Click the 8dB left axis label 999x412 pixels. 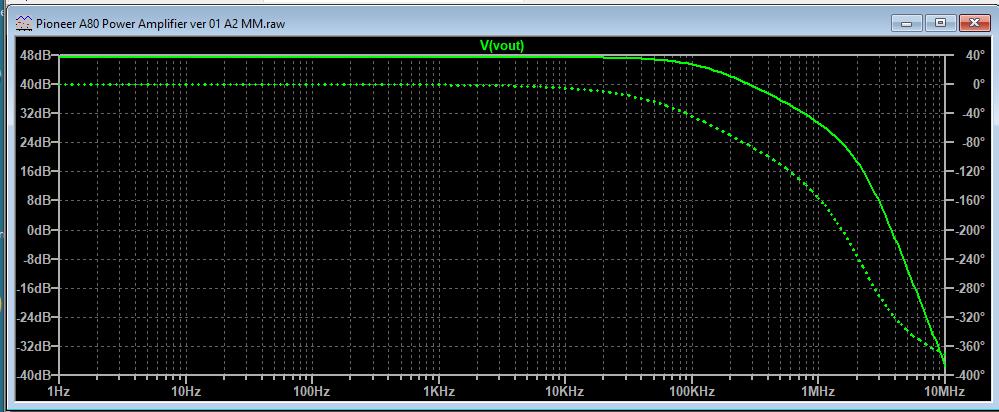tap(41, 201)
